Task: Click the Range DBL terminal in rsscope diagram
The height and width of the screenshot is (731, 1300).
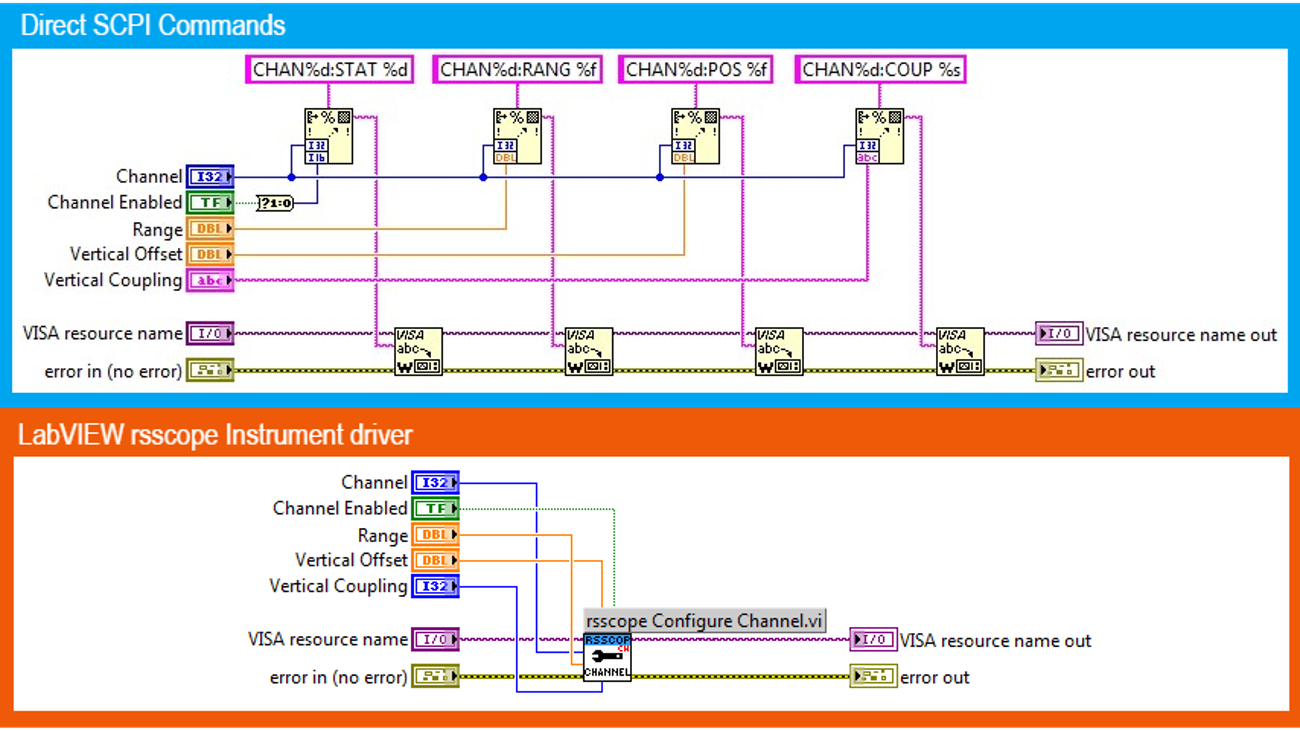Action: point(435,535)
